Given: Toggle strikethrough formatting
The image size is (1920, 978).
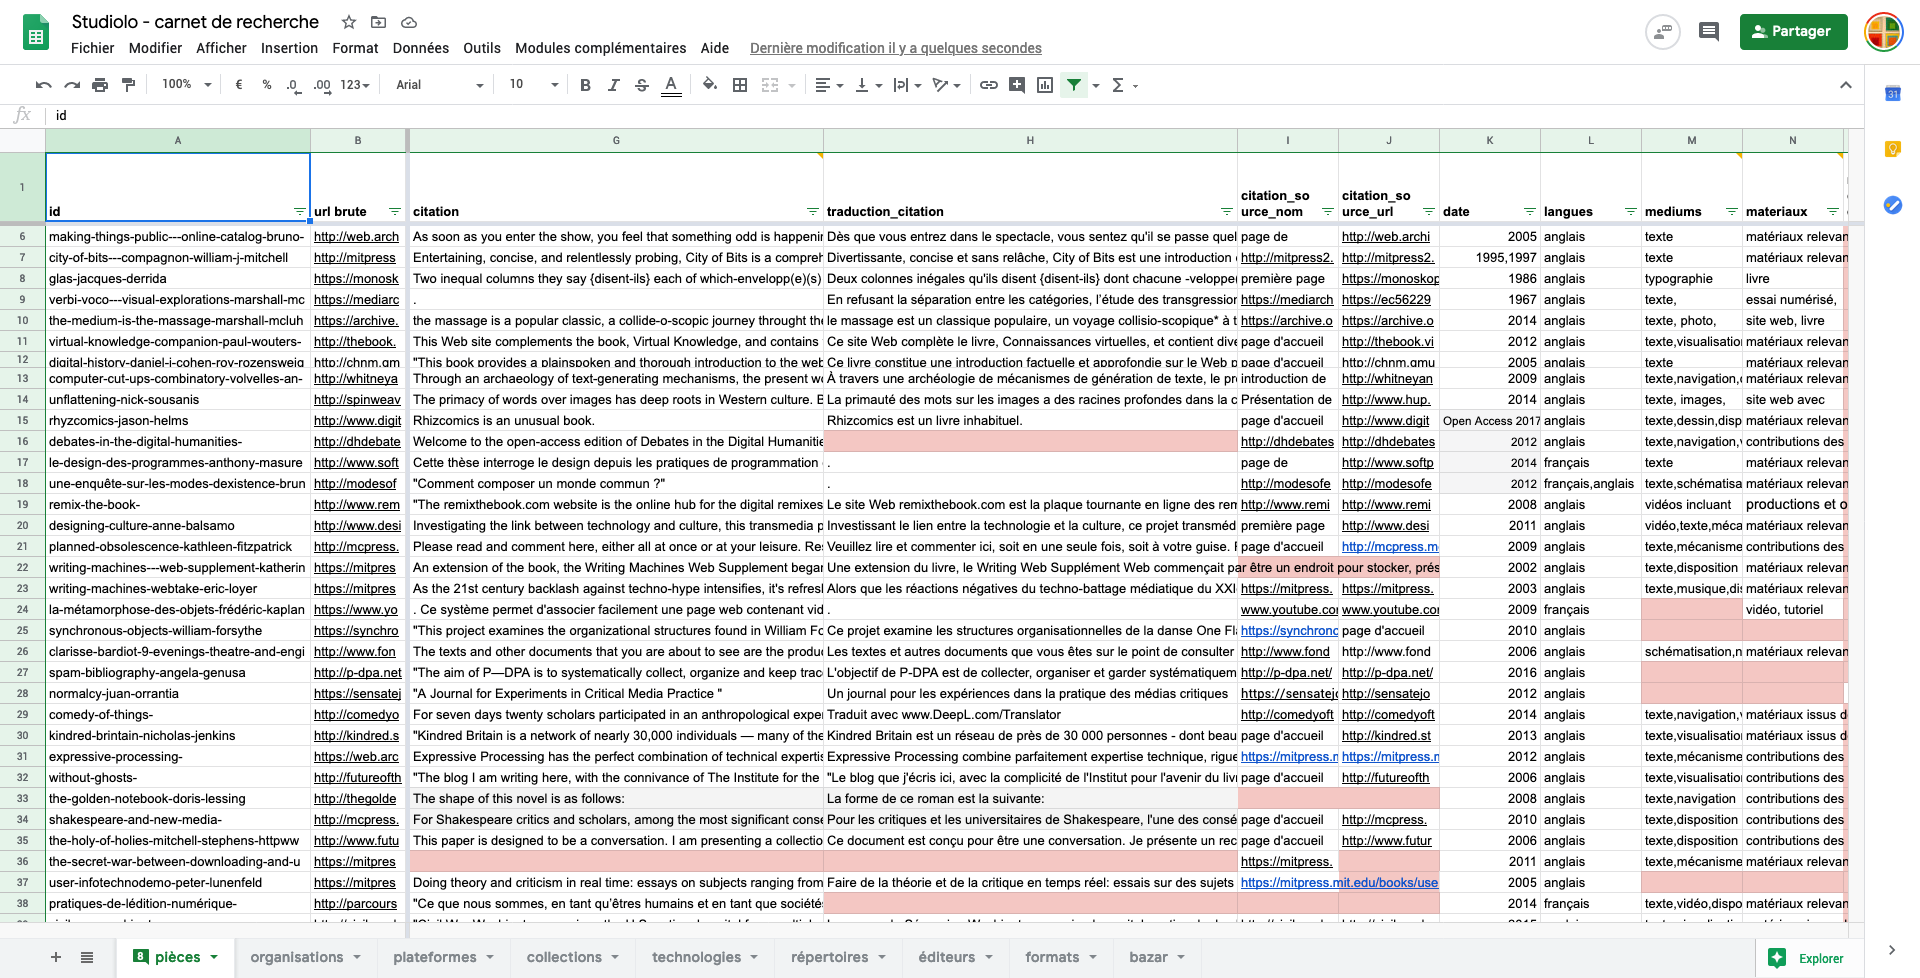Looking at the screenshot, I should pyautogui.click(x=642, y=85).
